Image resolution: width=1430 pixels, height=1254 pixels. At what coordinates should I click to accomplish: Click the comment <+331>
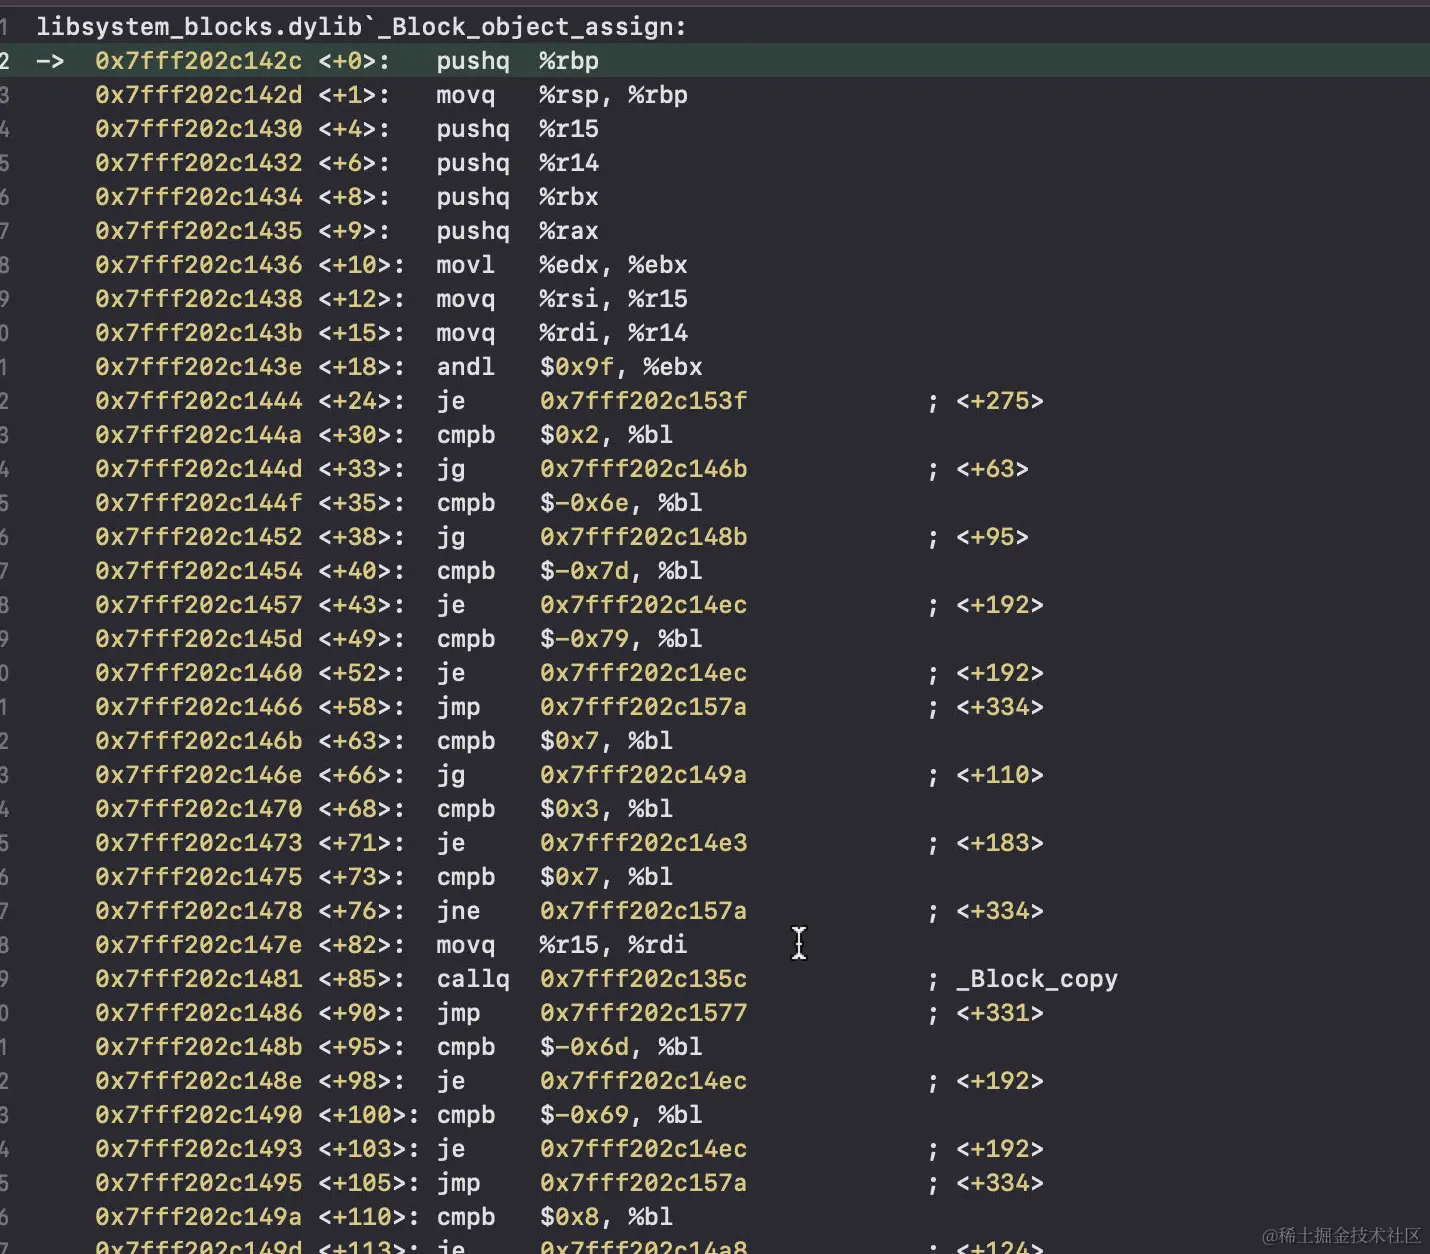999,1013
